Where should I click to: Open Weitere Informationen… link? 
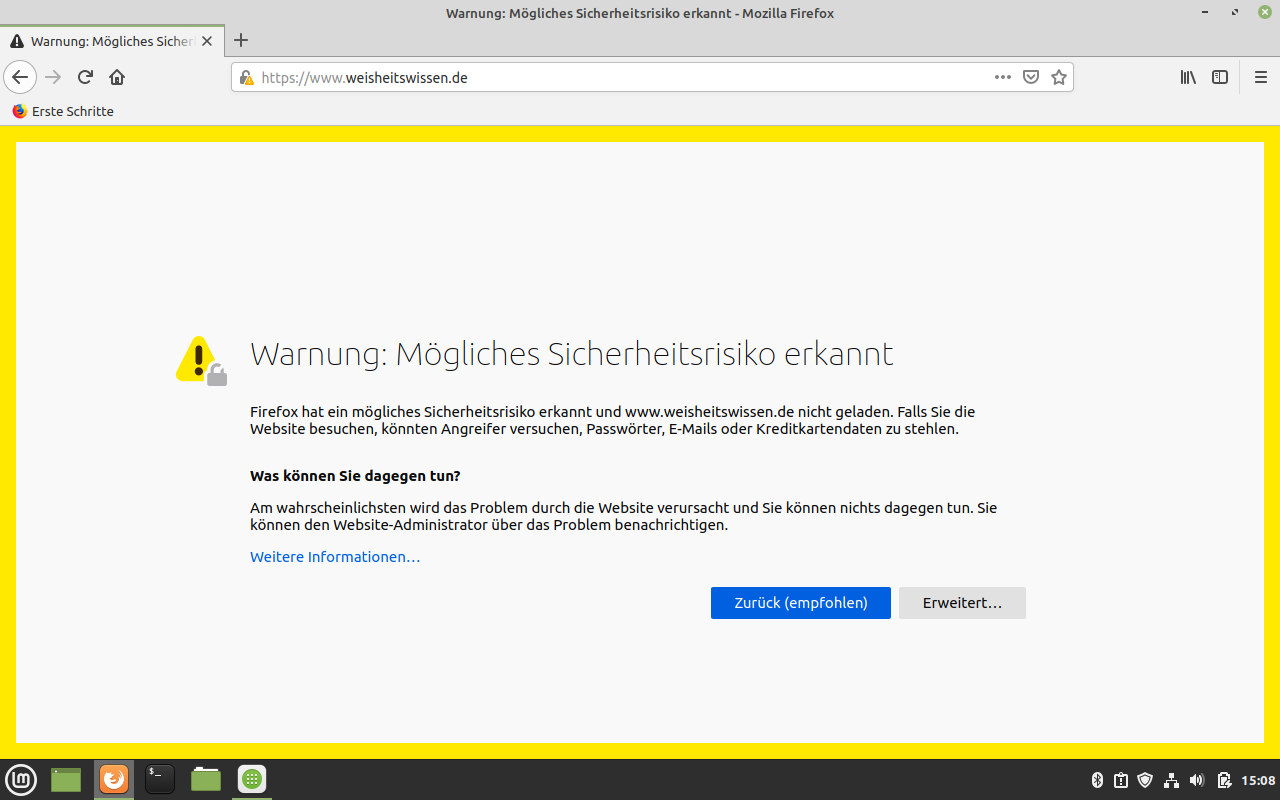335,557
